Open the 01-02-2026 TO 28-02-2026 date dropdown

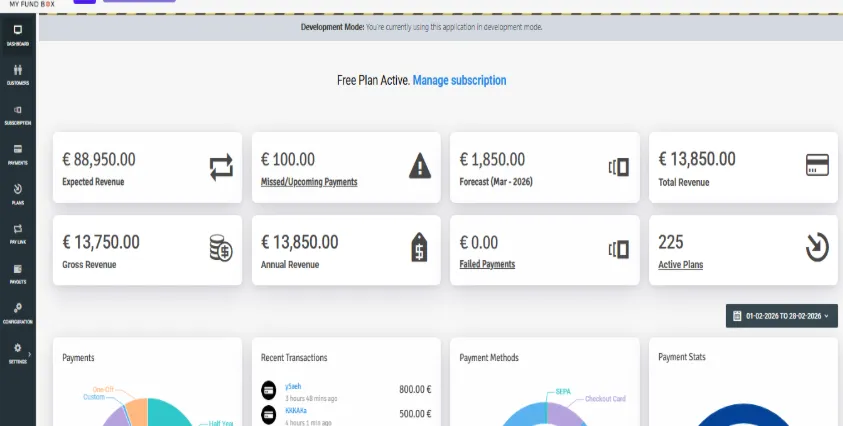(782, 316)
